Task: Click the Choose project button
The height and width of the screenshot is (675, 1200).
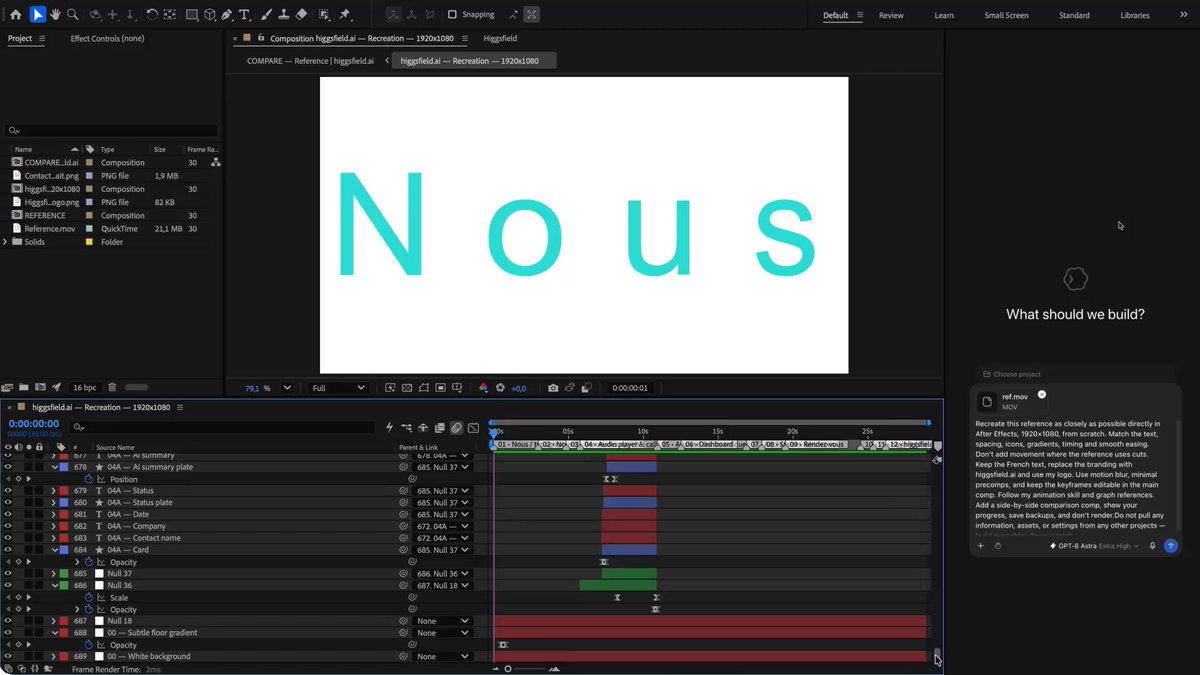Action: (x=1011, y=374)
